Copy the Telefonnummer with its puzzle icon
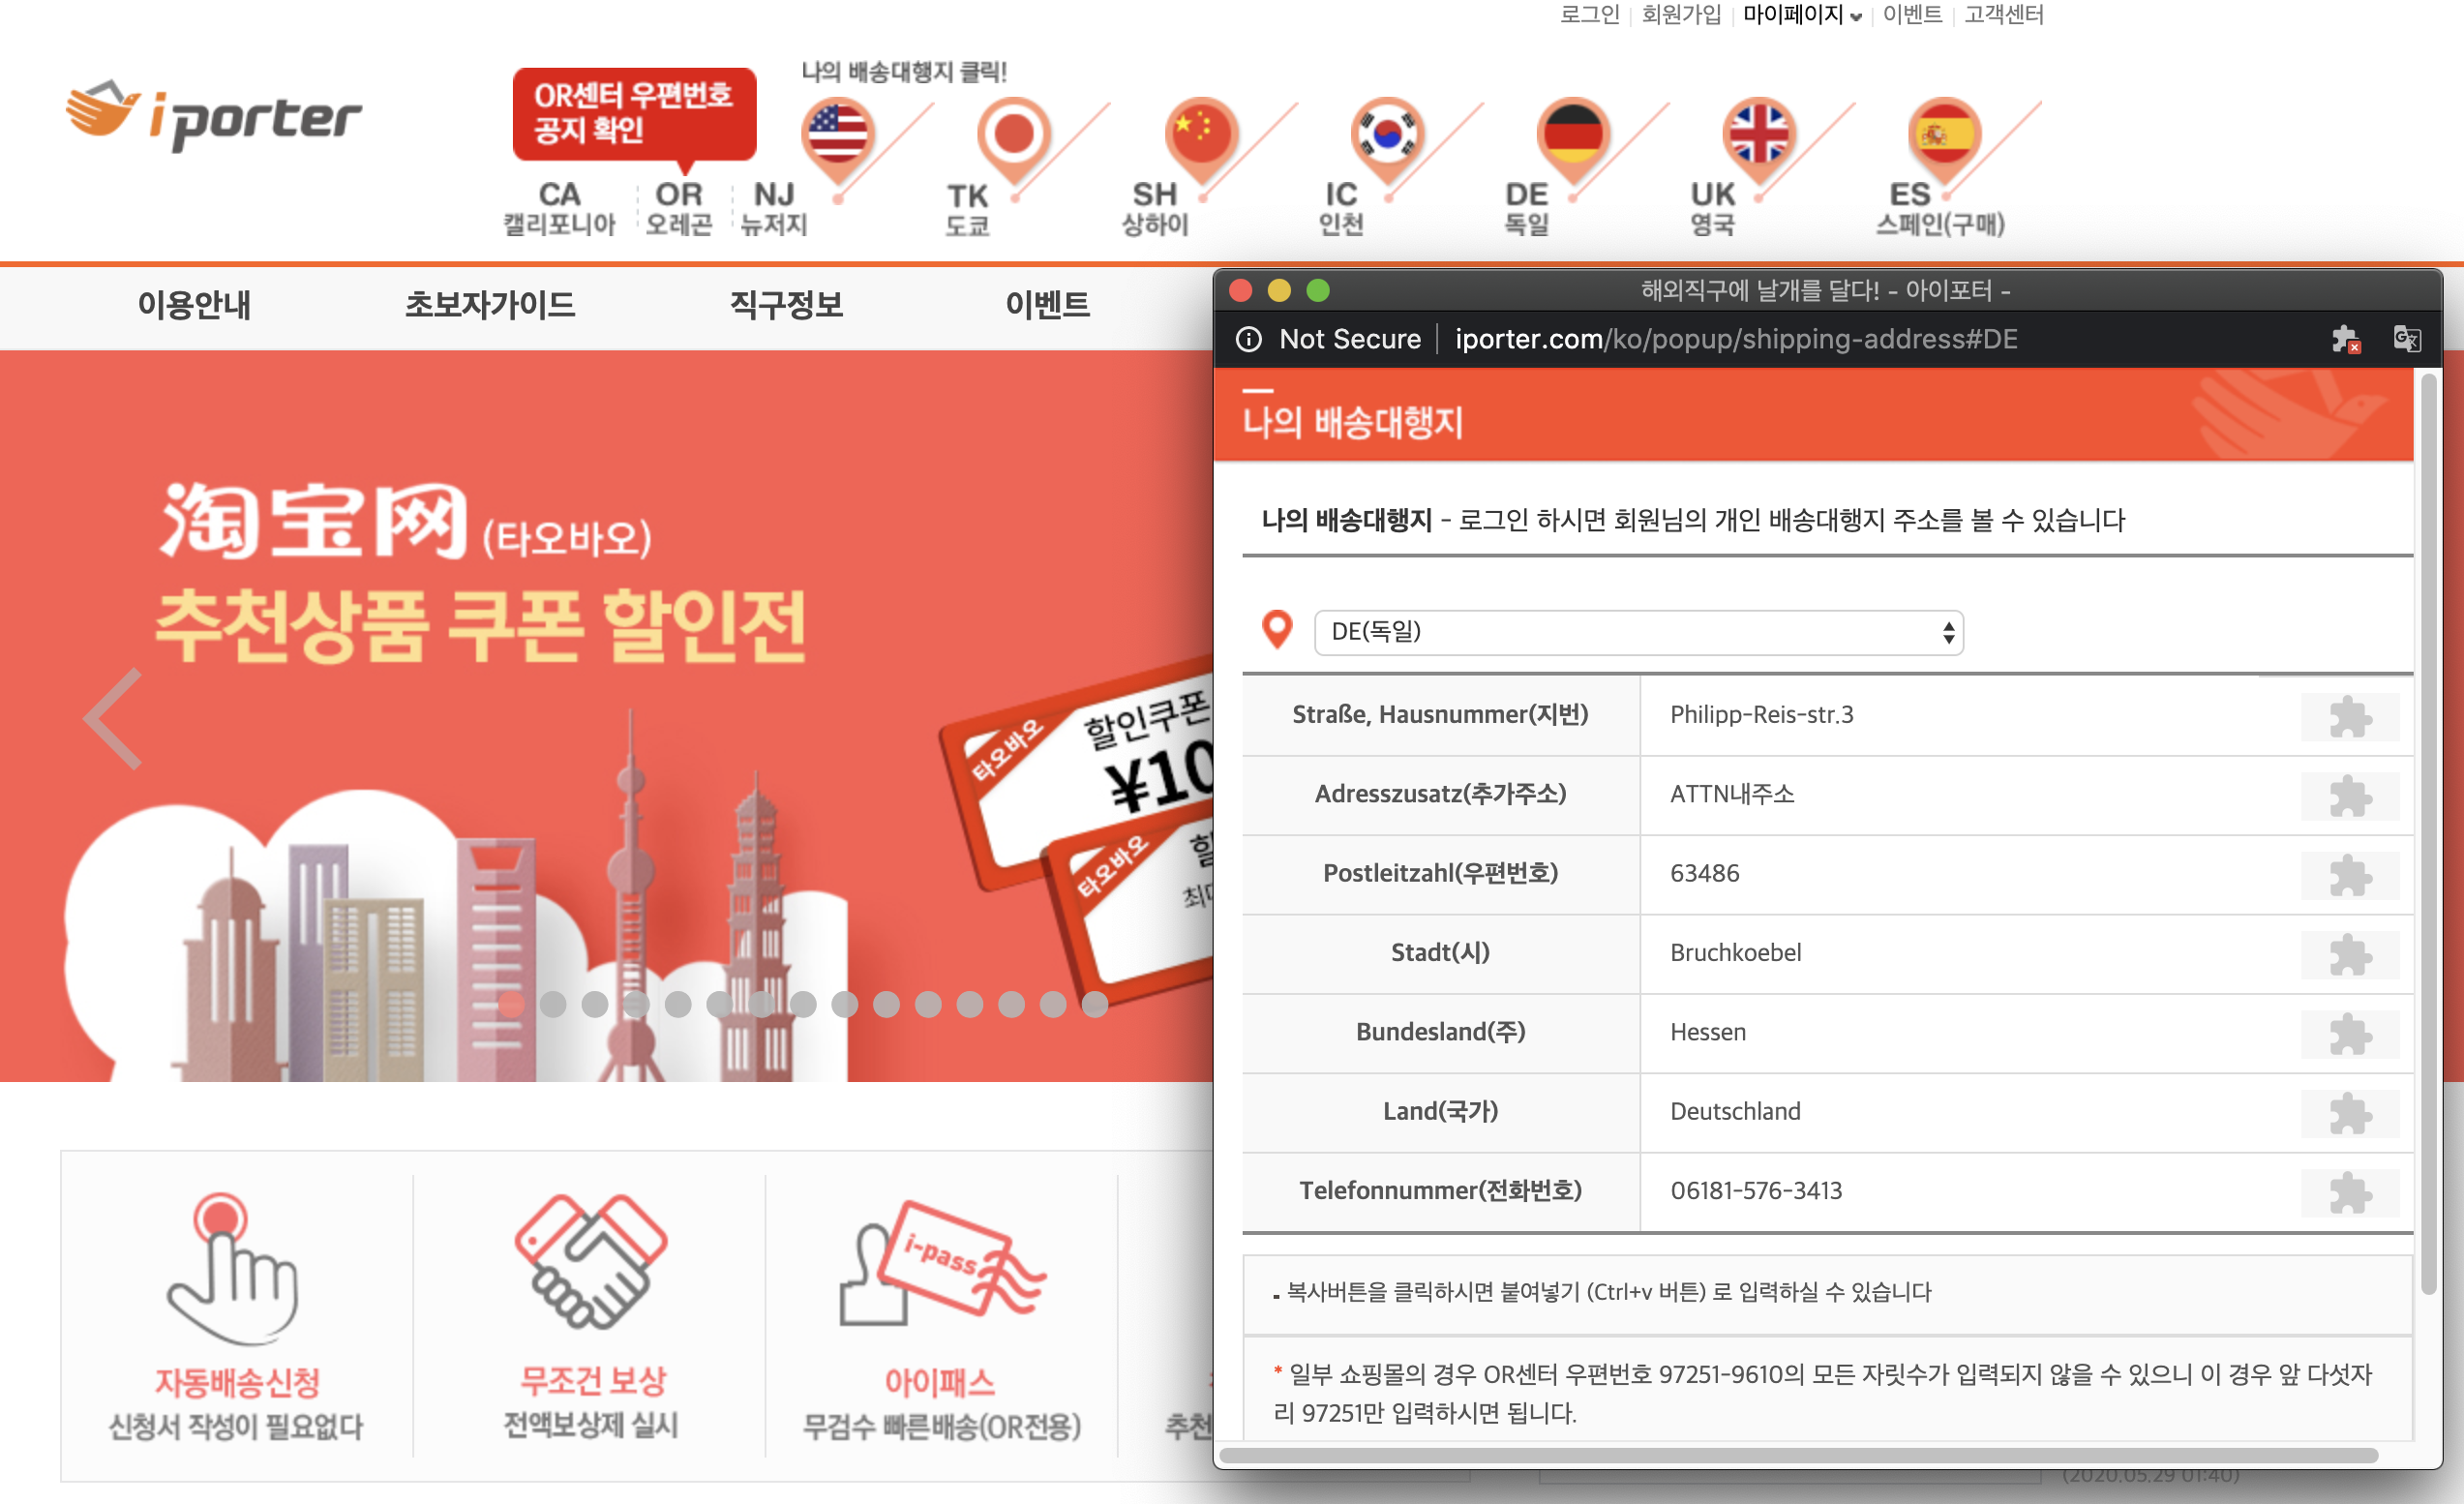Image resolution: width=2464 pixels, height=1504 pixels. [2349, 1192]
